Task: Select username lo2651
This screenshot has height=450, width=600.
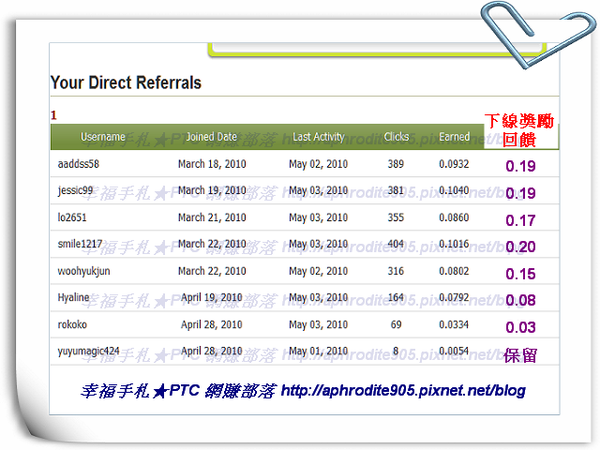Action: pos(72,217)
